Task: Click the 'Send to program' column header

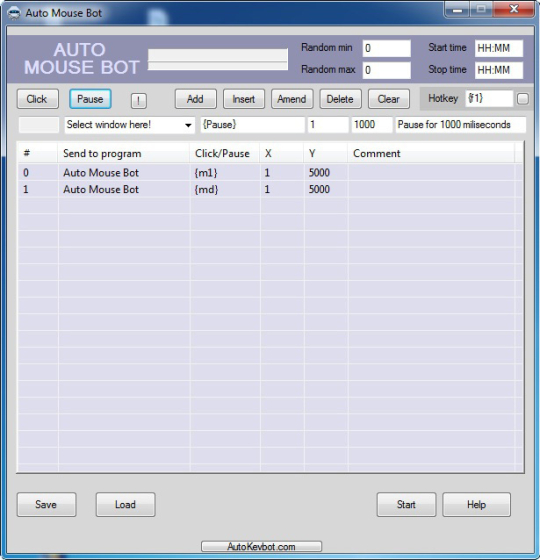Action: click(x=124, y=154)
